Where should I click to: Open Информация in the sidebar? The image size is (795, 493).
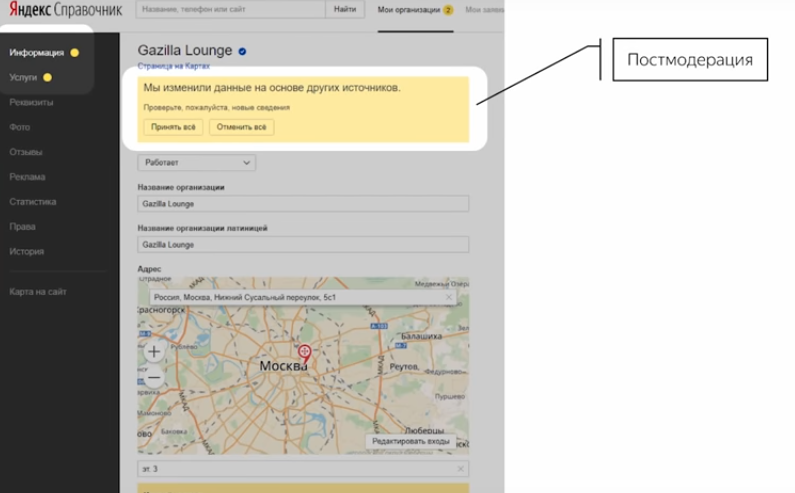coord(37,53)
